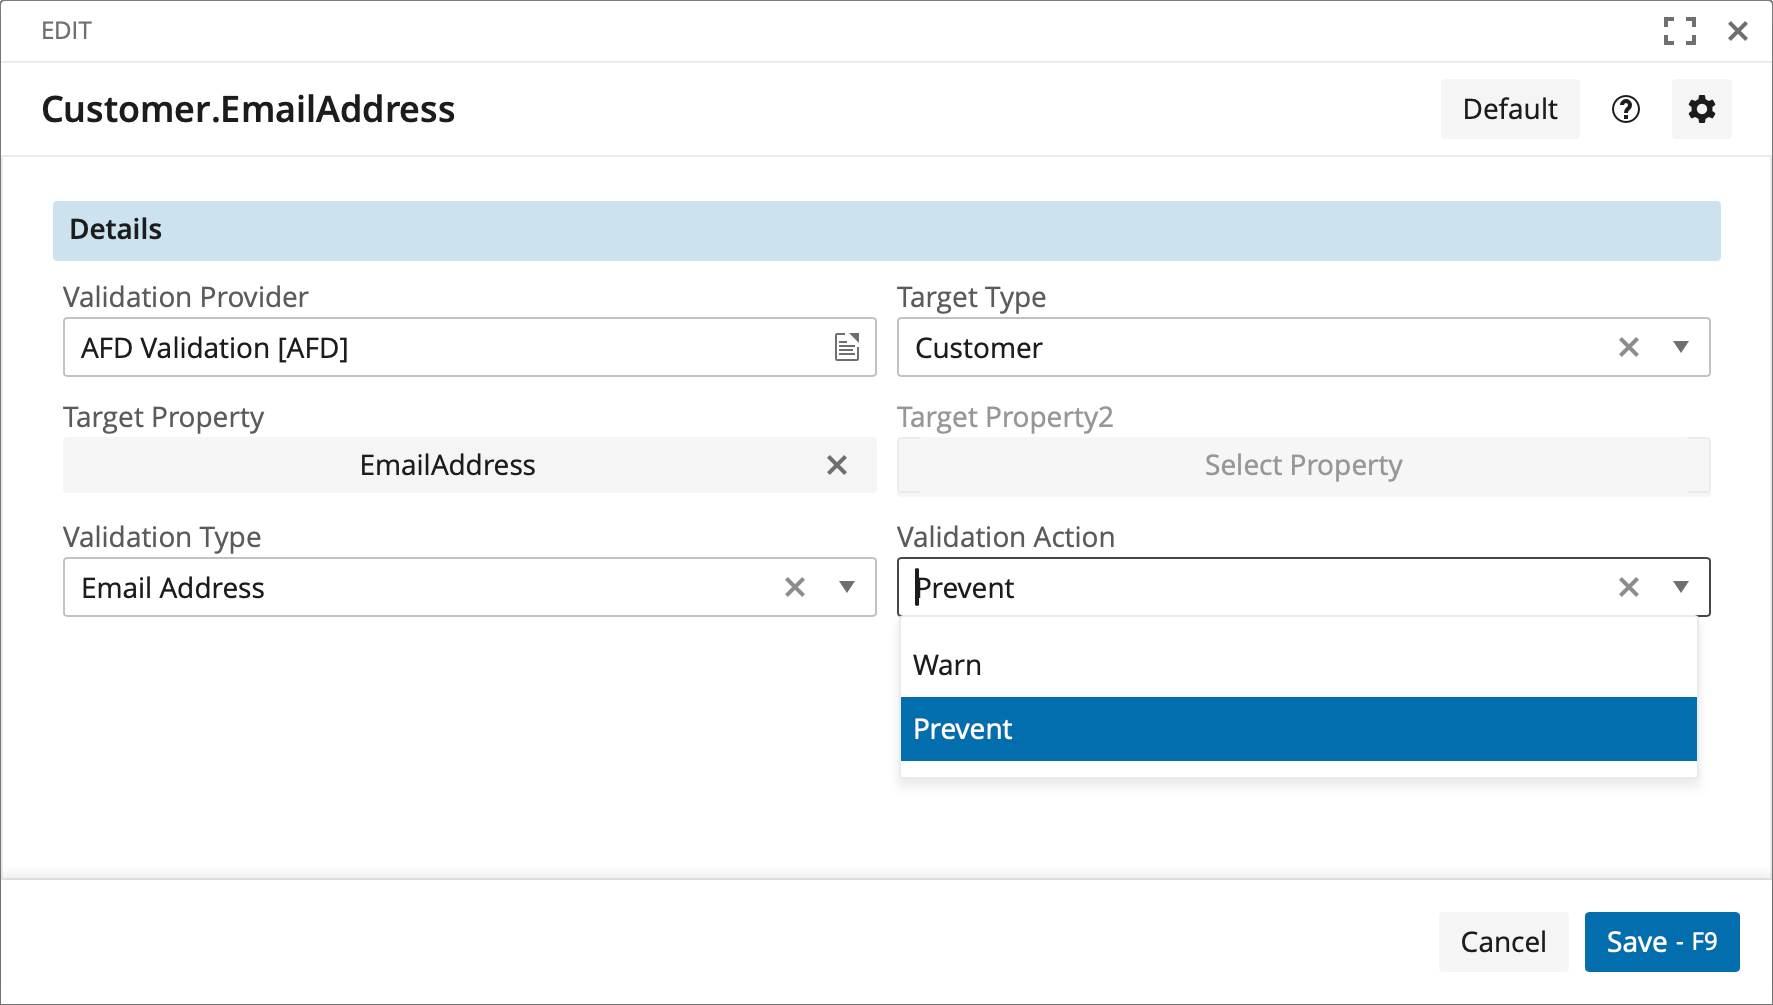Image resolution: width=1773 pixels, height=1005 pixels.
Task: Collapse the Validation Action dropdown arrow
Action: 1681,587
